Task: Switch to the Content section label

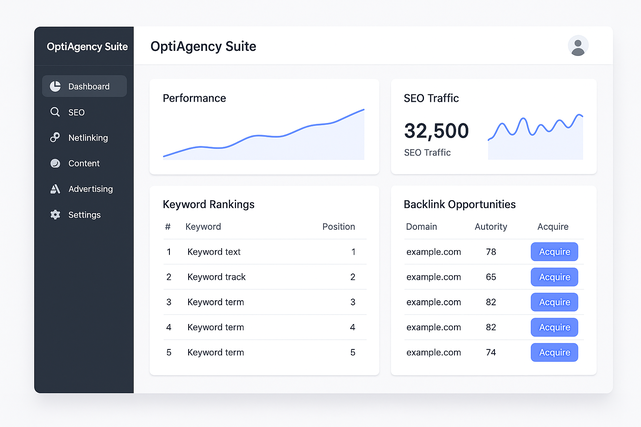Action: [x=84, y=163]
